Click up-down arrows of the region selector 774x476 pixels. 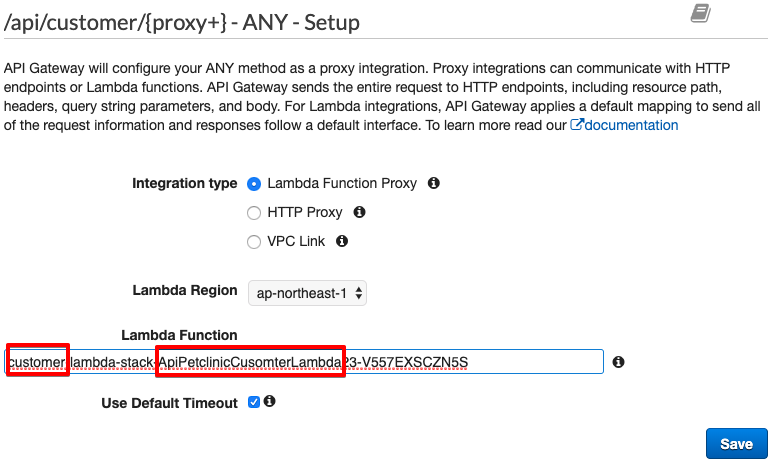click(359, 293)
